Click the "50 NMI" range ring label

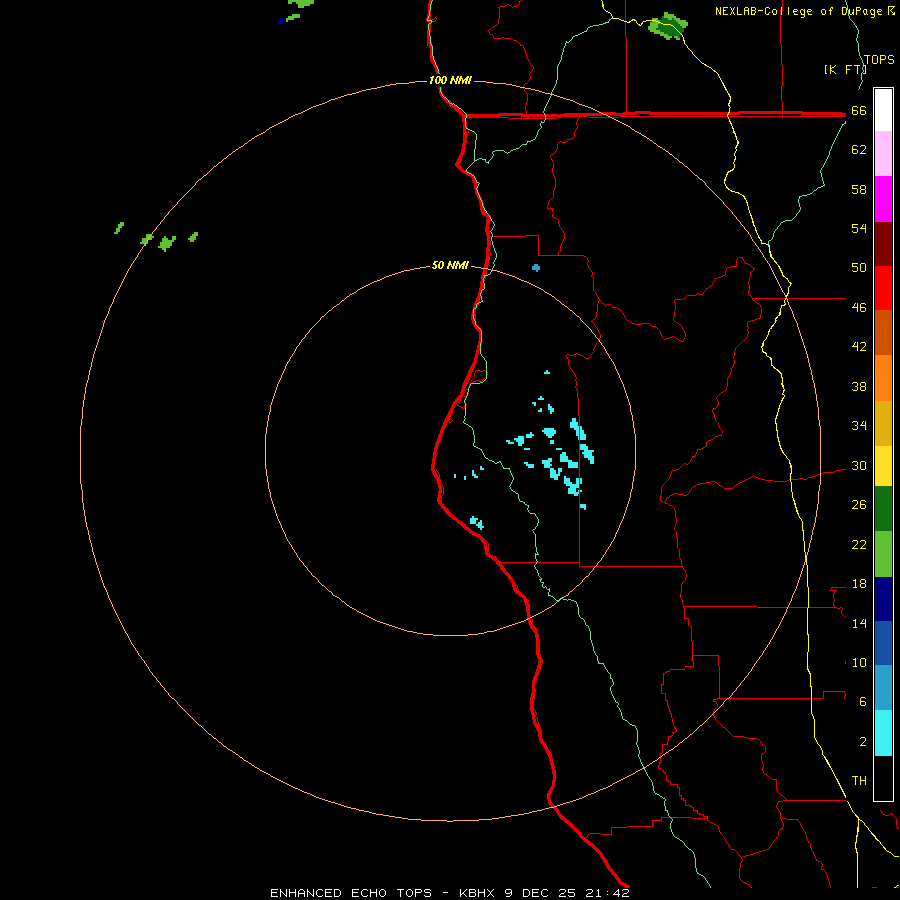(450, 265)
